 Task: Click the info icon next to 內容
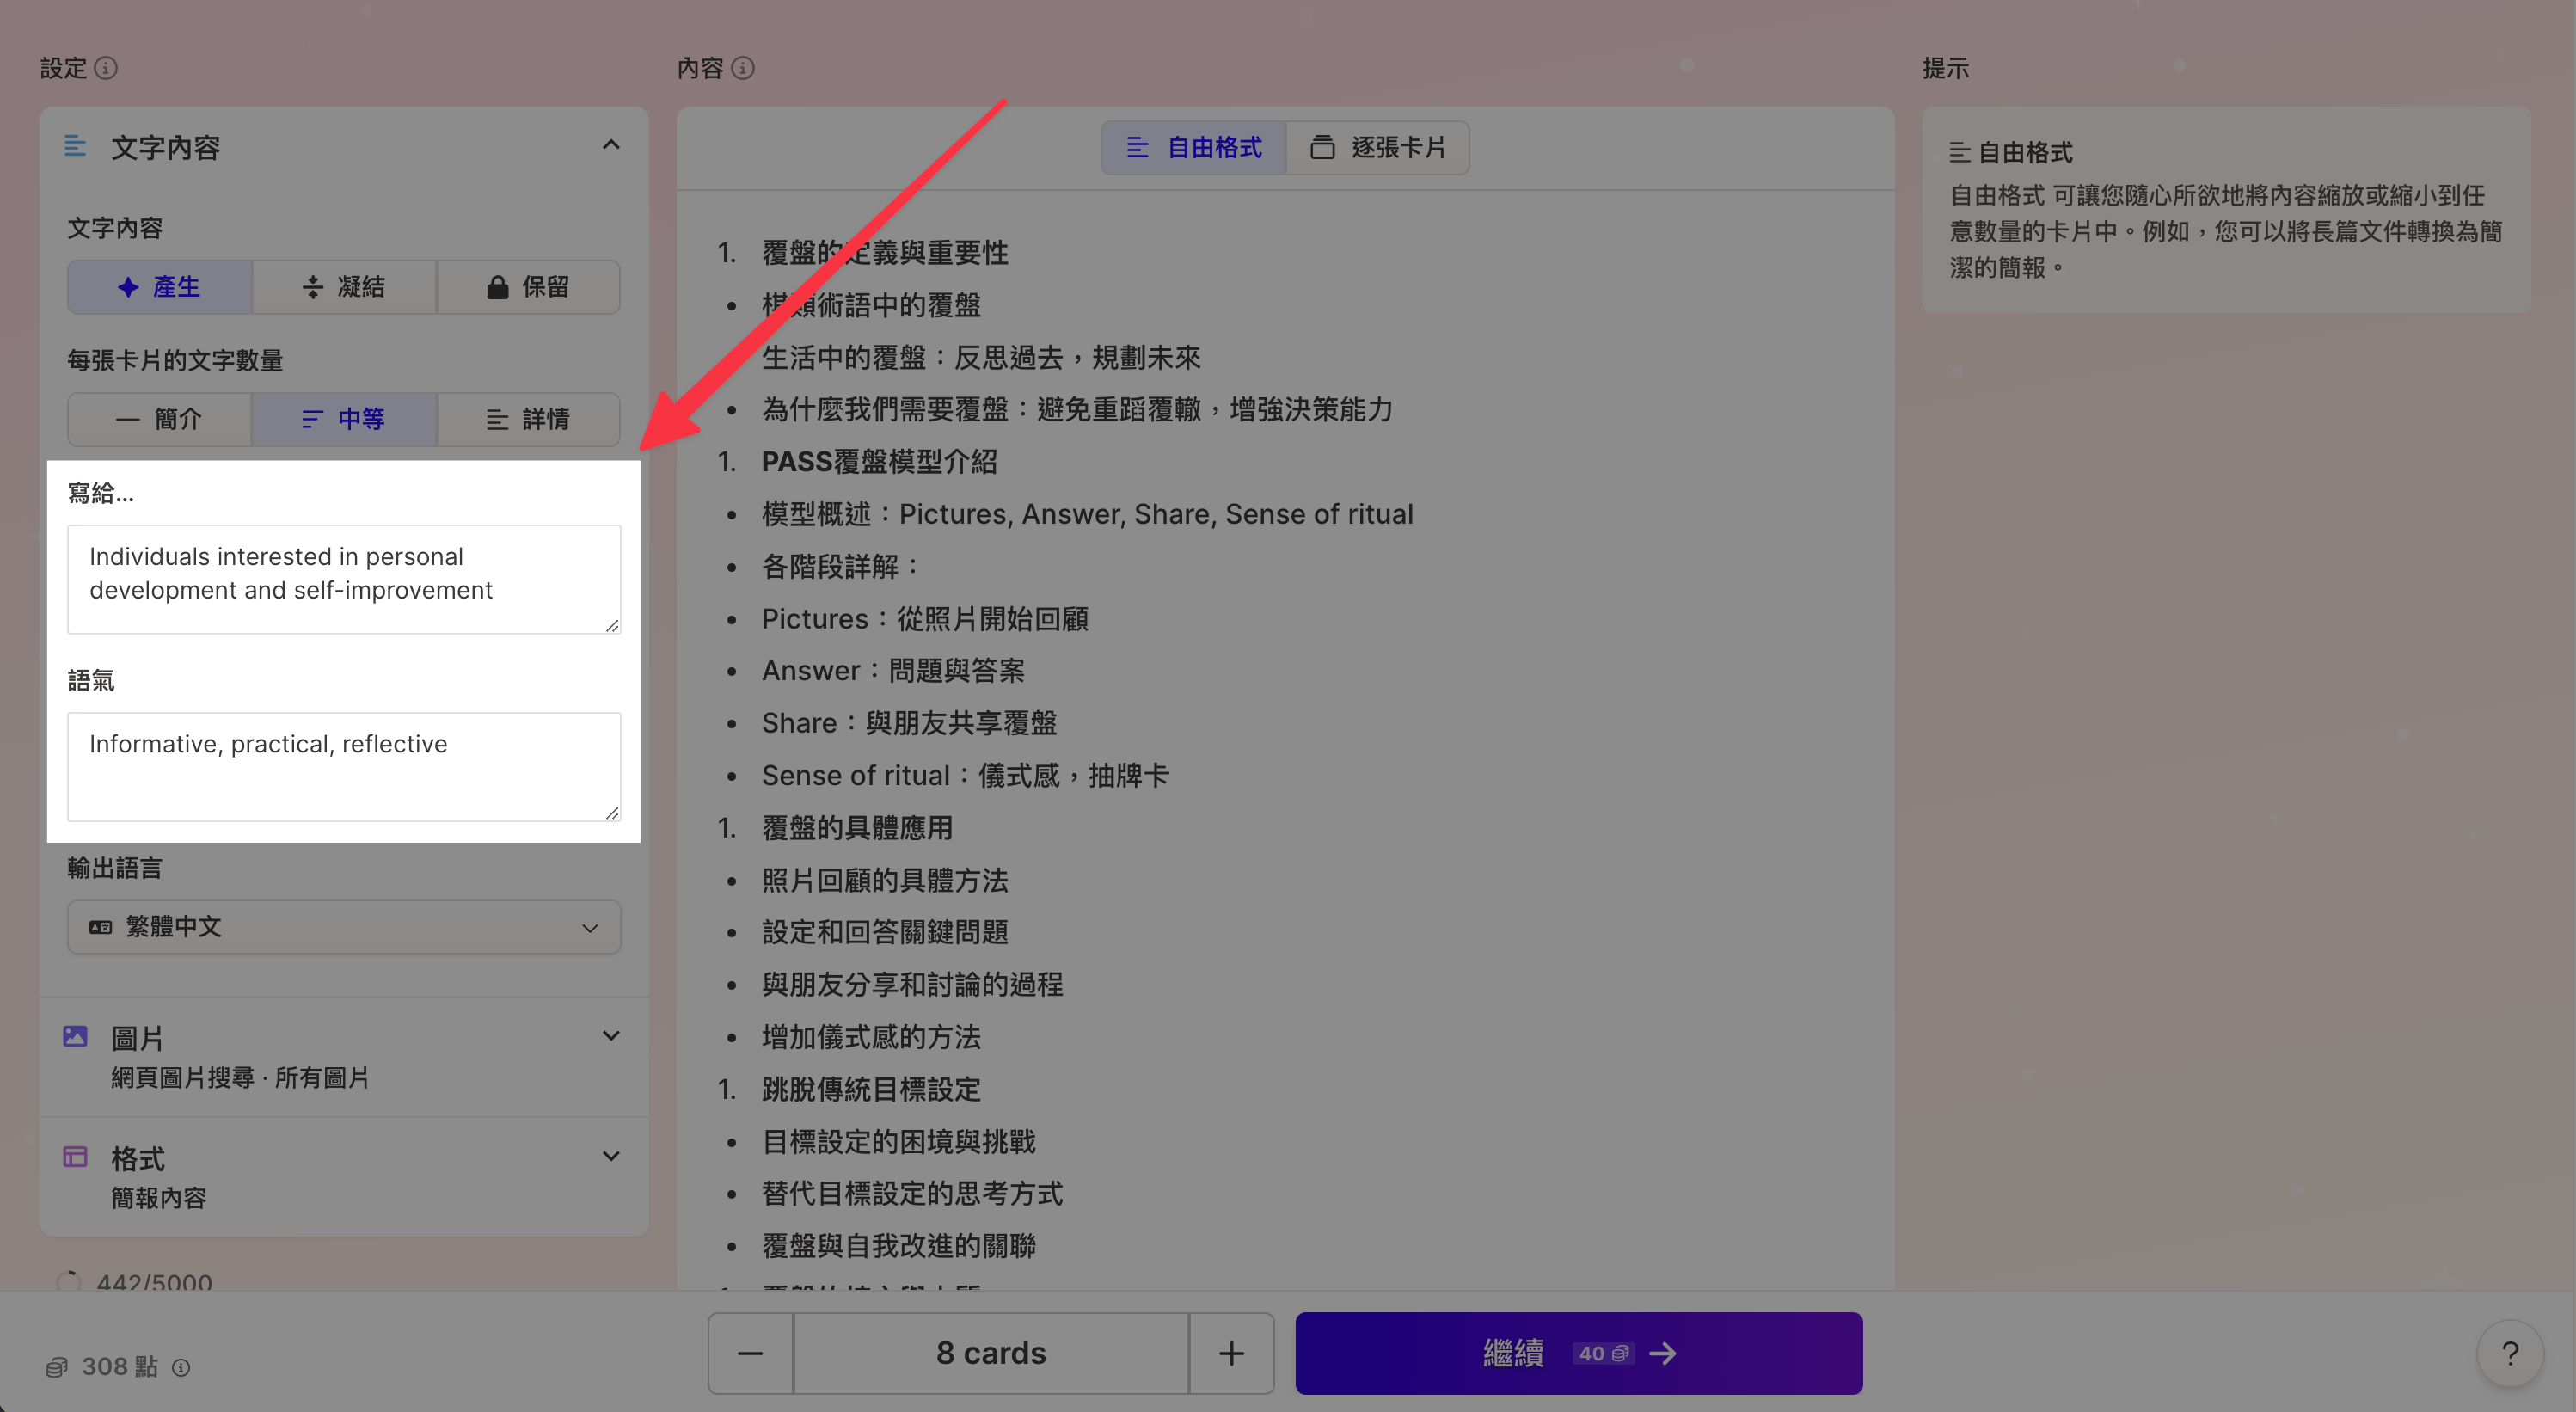click(743, 68)
